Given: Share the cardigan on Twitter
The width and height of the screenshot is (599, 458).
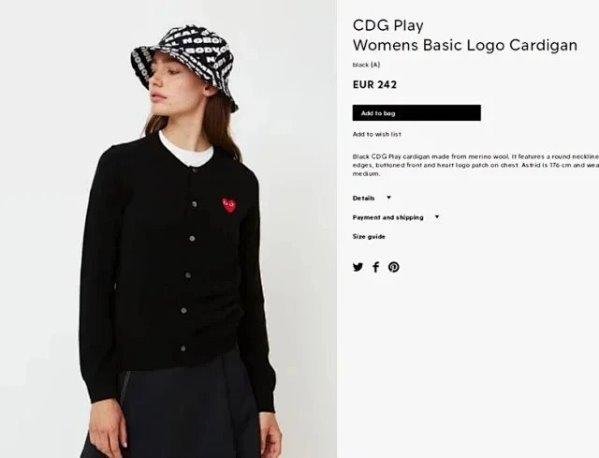Looking at the screenshot, I should tap(358, 267).
